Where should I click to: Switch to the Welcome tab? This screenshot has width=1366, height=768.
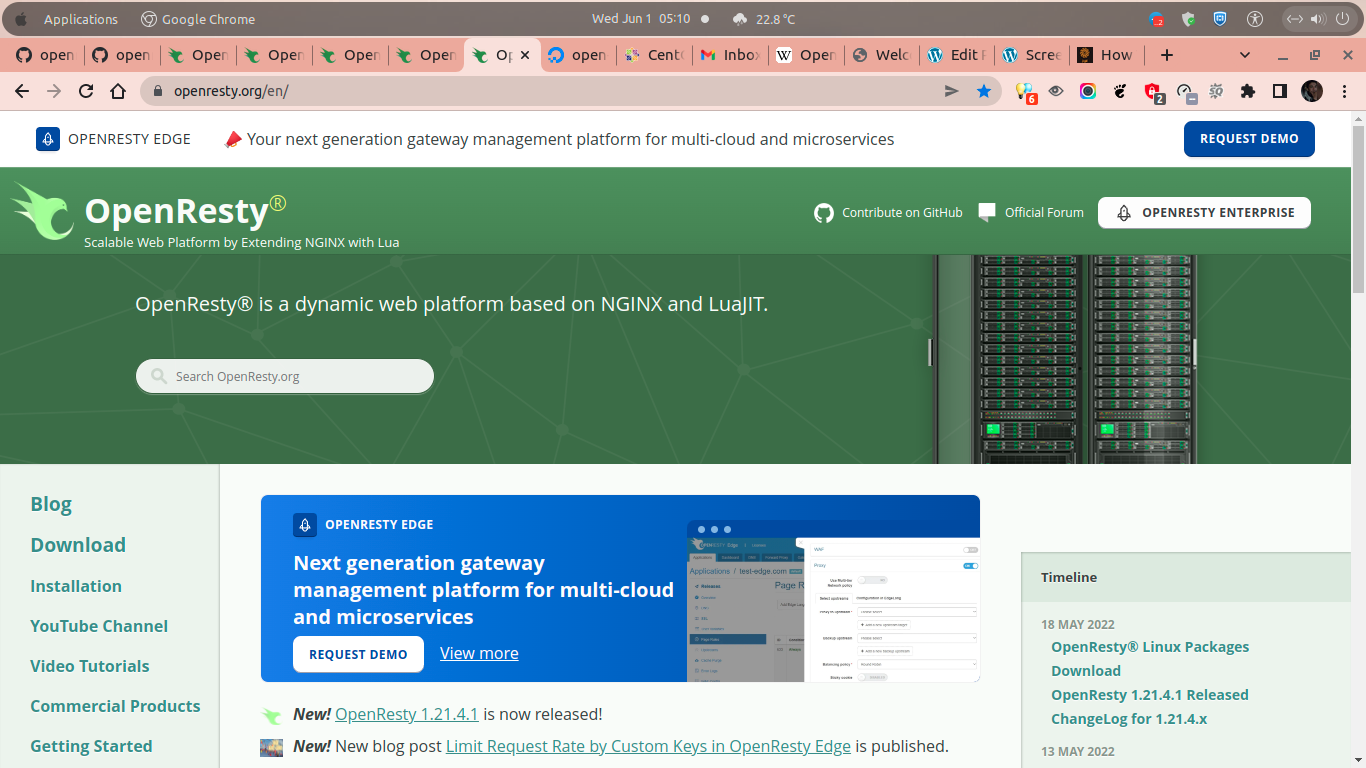pos(882,55)
